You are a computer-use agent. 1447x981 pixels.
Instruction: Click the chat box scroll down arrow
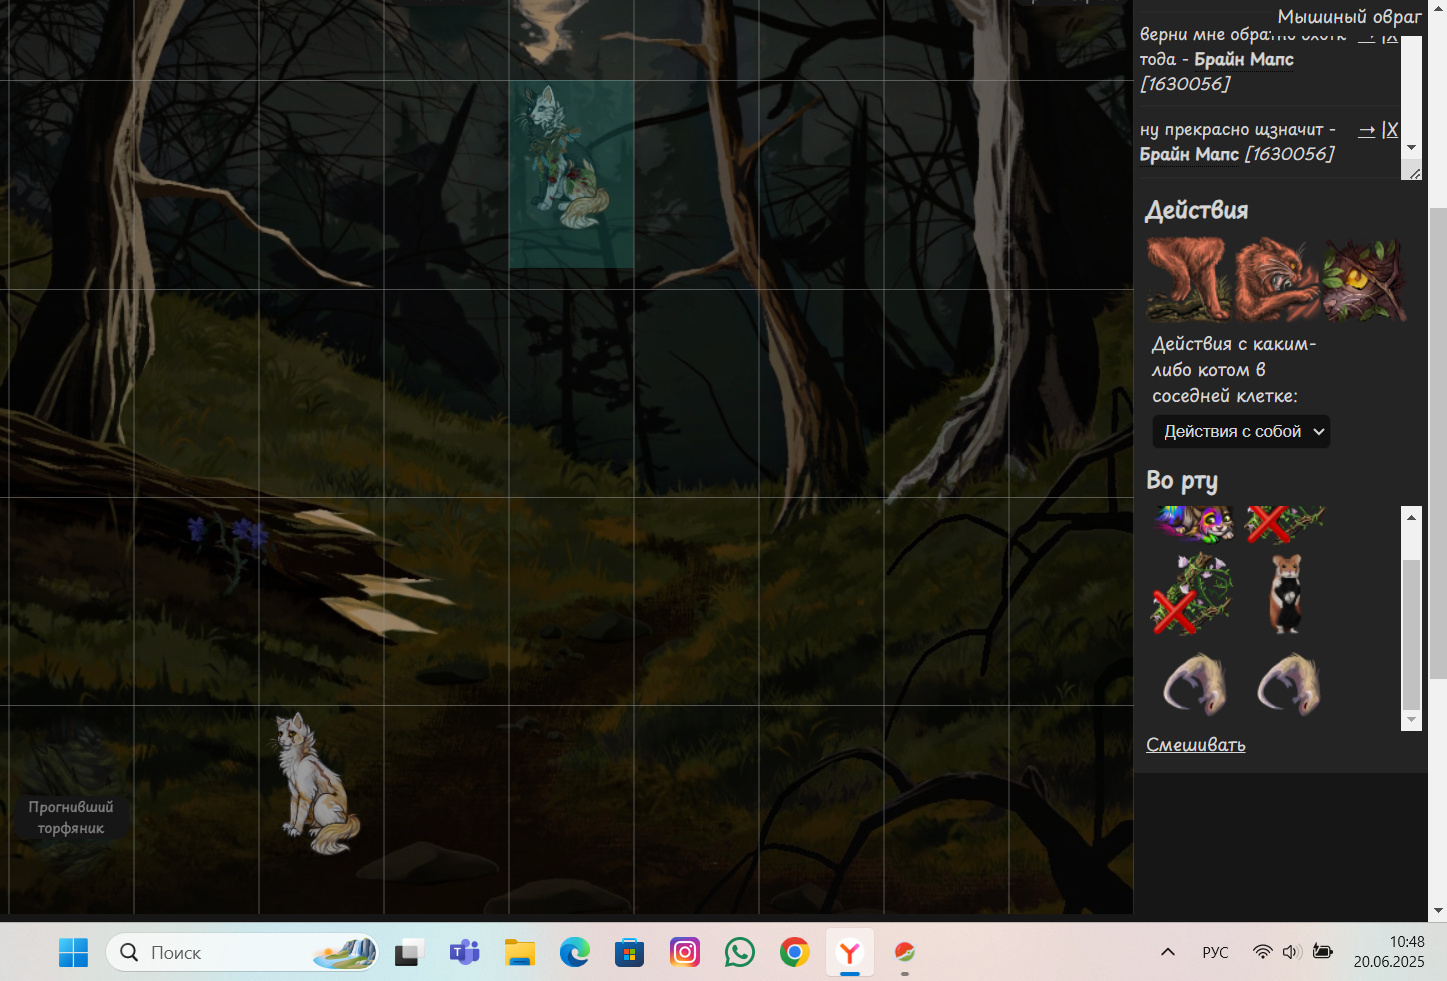[x=1411, y=147]
